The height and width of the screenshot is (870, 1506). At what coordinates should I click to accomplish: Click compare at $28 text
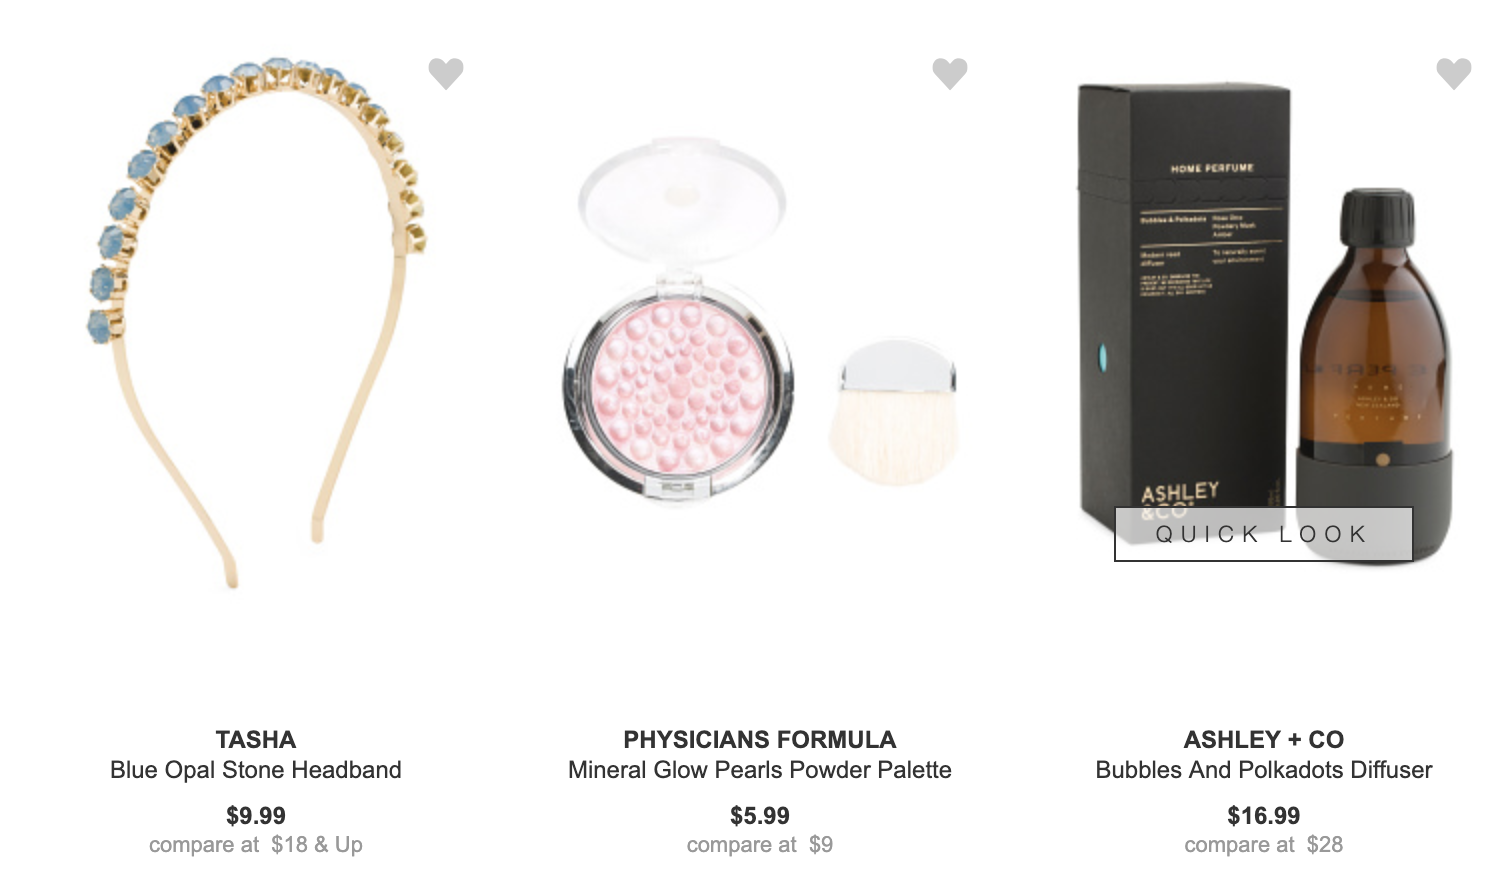tap(1264, 845)
